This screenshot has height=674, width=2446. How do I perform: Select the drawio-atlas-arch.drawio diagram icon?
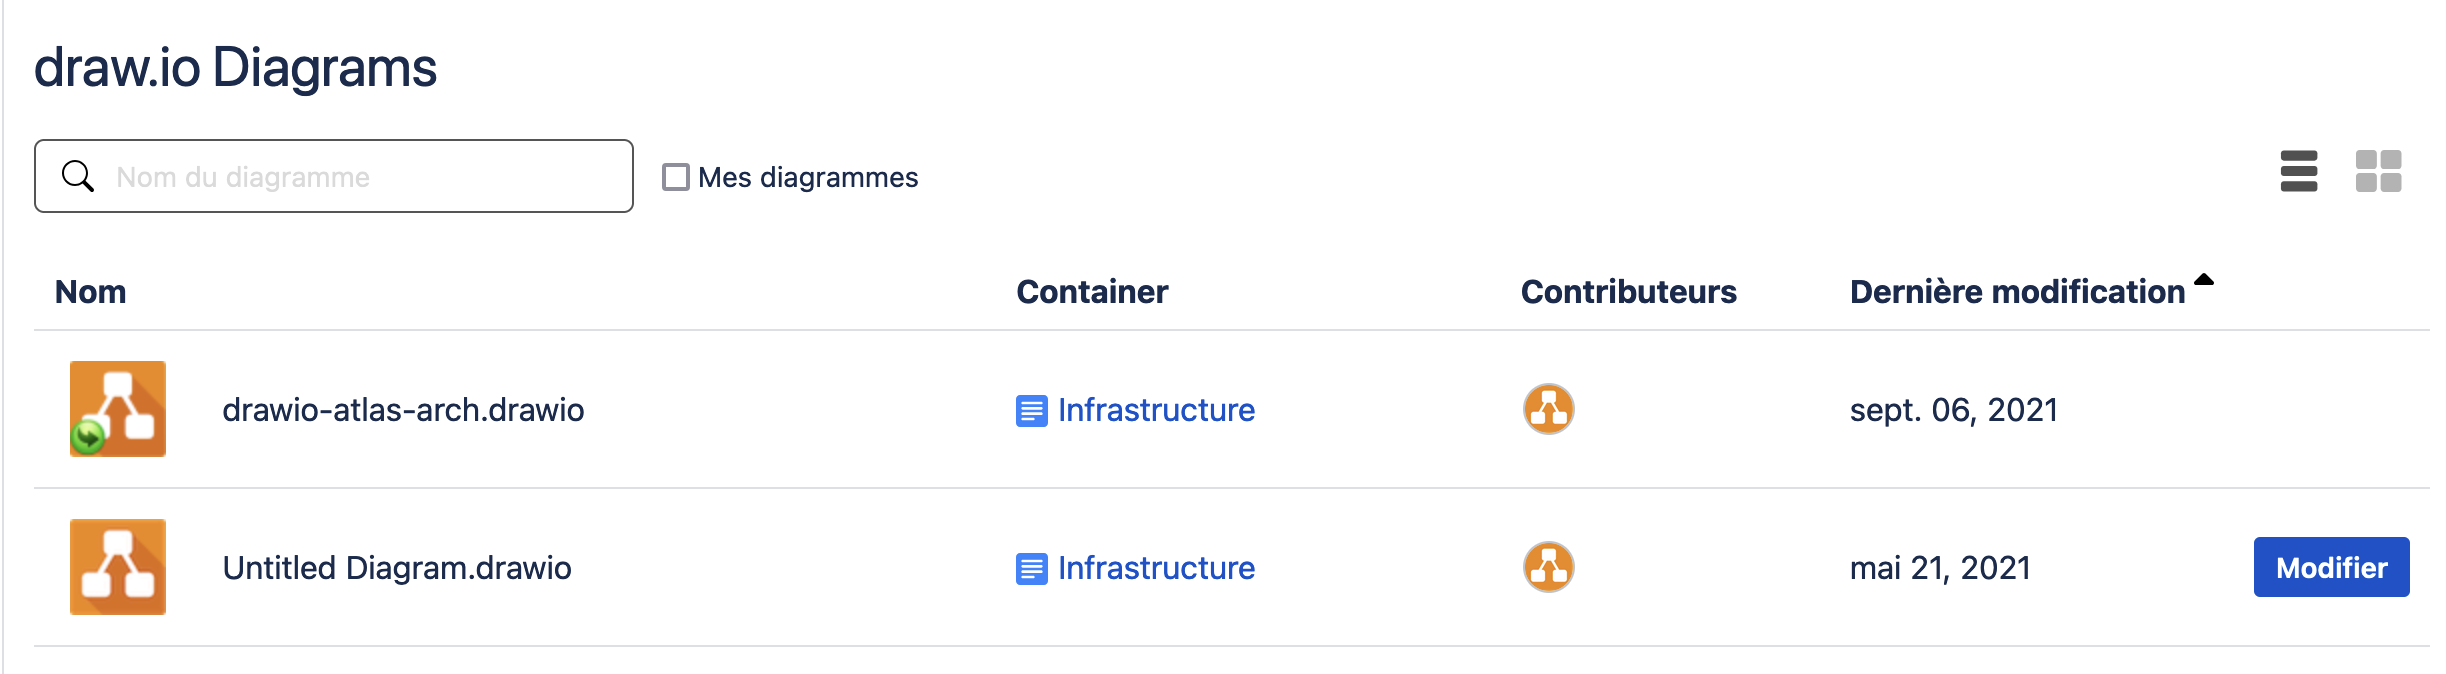click(118, 409)
